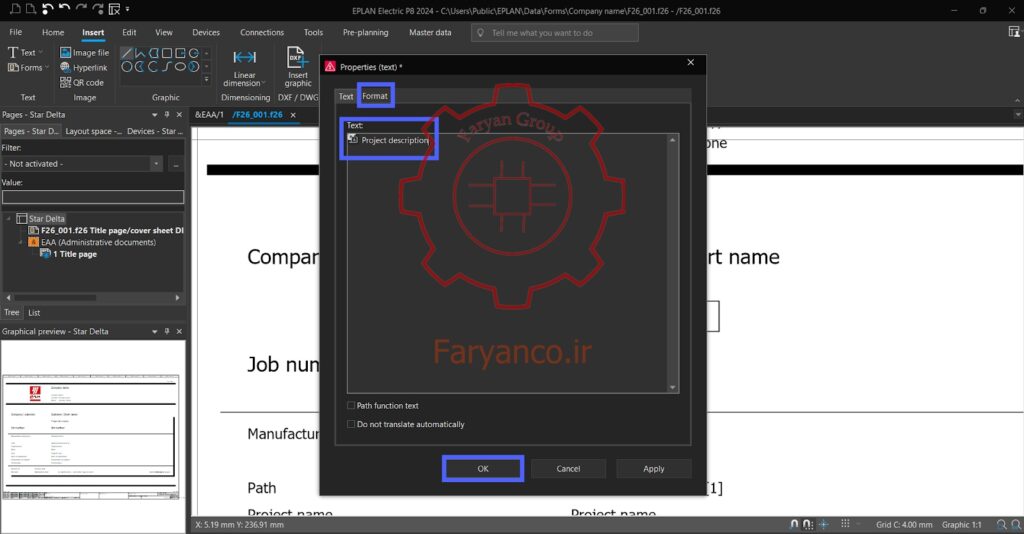
Task: Select the QR code tool
Action: (82, 82)
